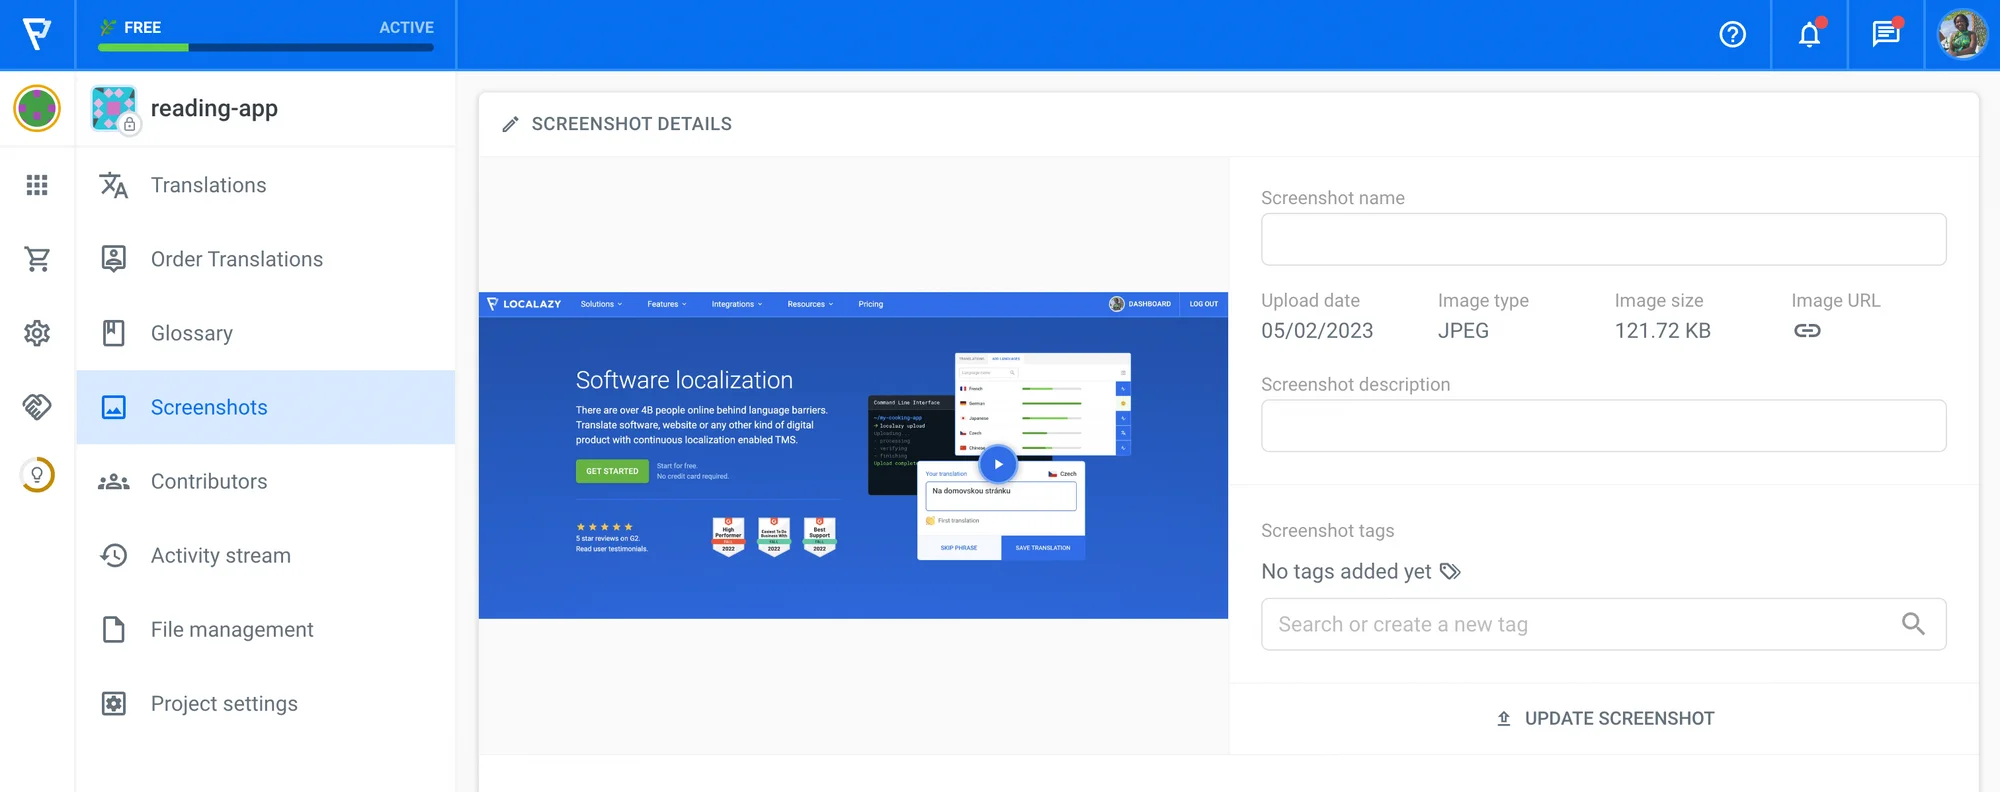This screenshot has height=792, width=2000.
Task: Click the search icon in tag field
Action: [x=1912, y=624]
